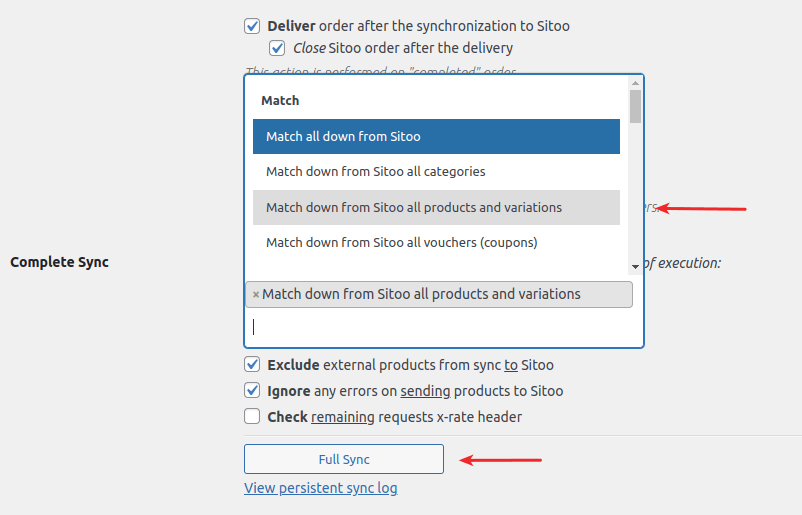Uncheck Ignore any errors on sending products
The width and height of the screenshot is (802, 515).
252,391
